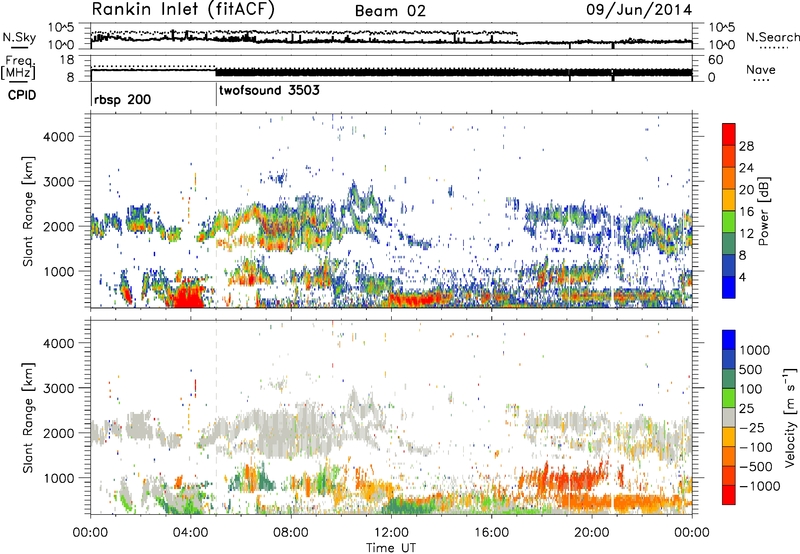Viewport: 800px width, 554px height.
Task: Click the 'Time UT' axis title
Action: coord(391,548)
